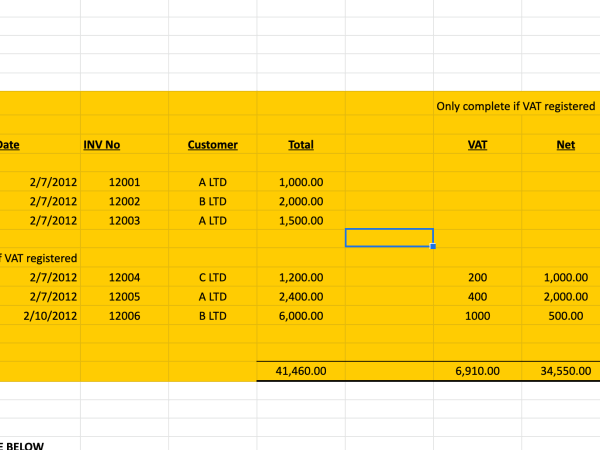Select invoice number 12003 cell

(x=124, y=220)
